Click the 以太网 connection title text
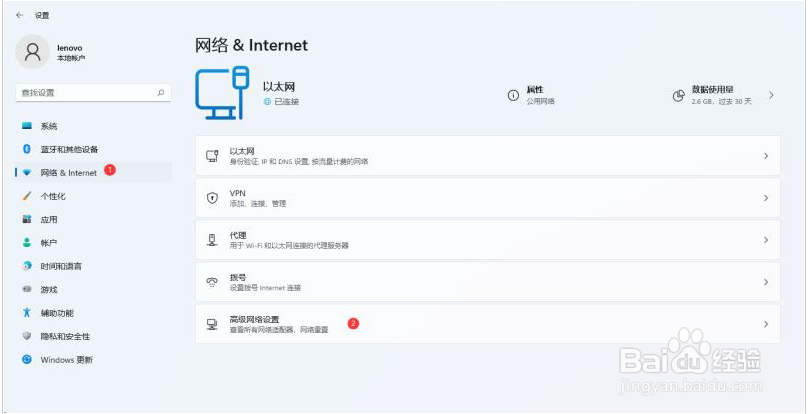Screen dimensions: 808x414 pyautogui.click(x=279, y=87)
